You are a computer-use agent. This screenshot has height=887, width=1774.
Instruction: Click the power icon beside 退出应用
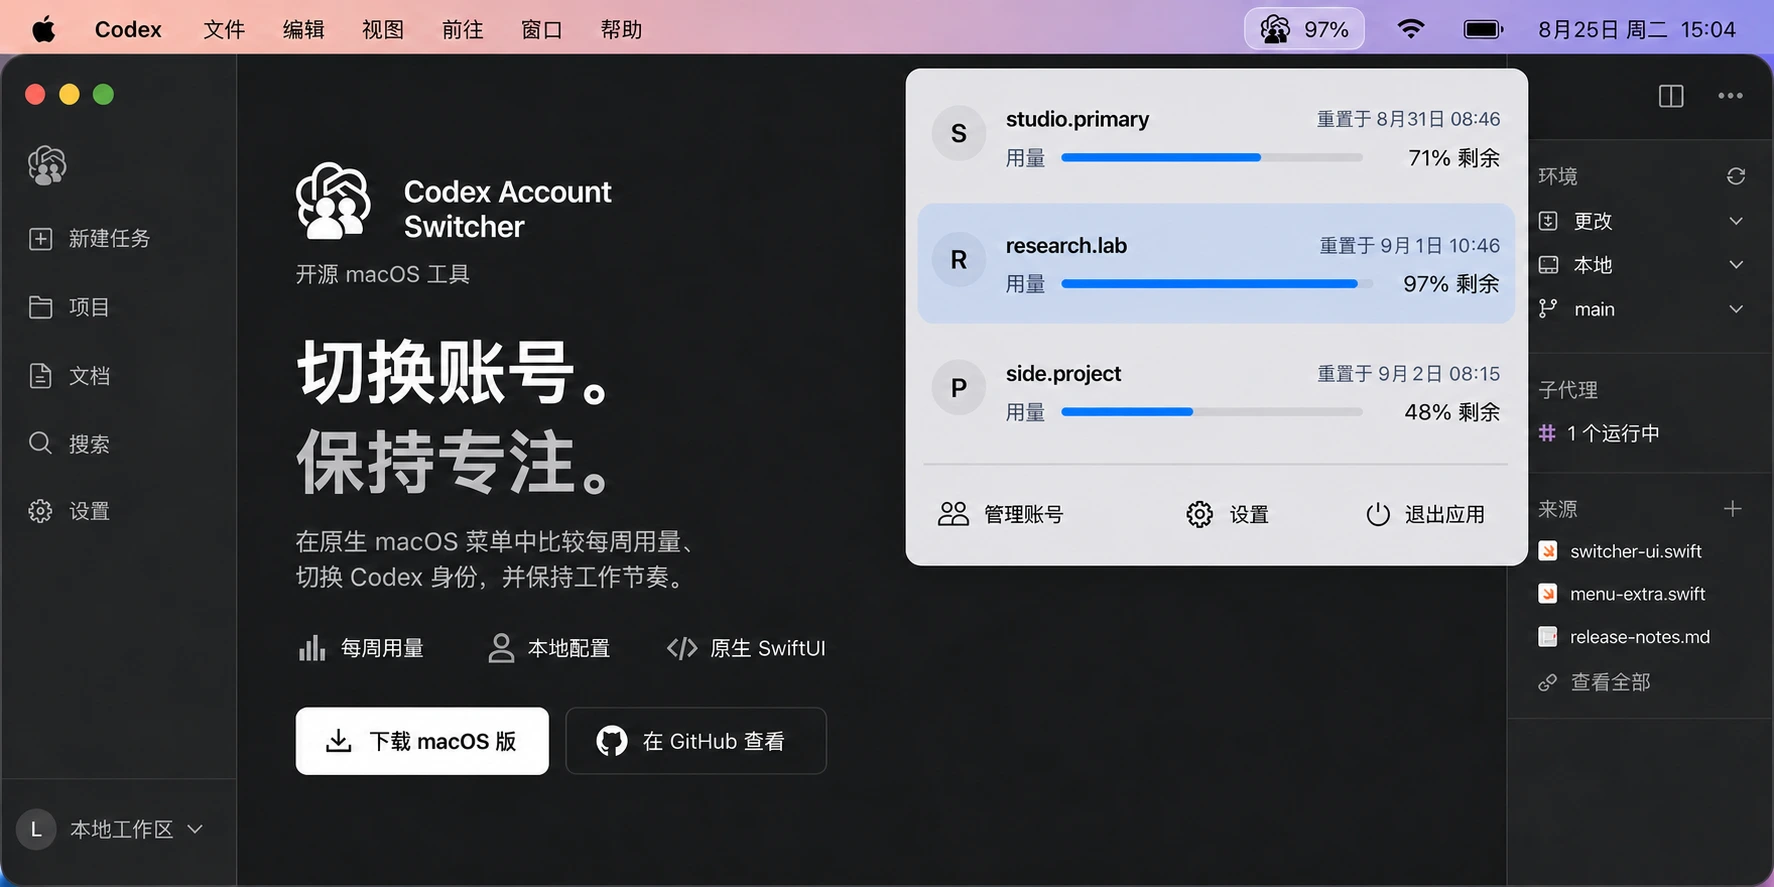(x=1378, y=514)
